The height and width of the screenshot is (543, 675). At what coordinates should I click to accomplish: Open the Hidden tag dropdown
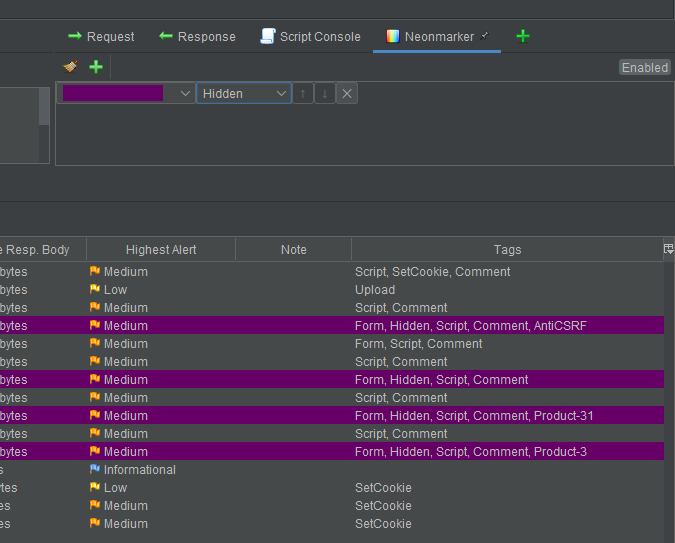pyautogui.click(x=244, y=93)
